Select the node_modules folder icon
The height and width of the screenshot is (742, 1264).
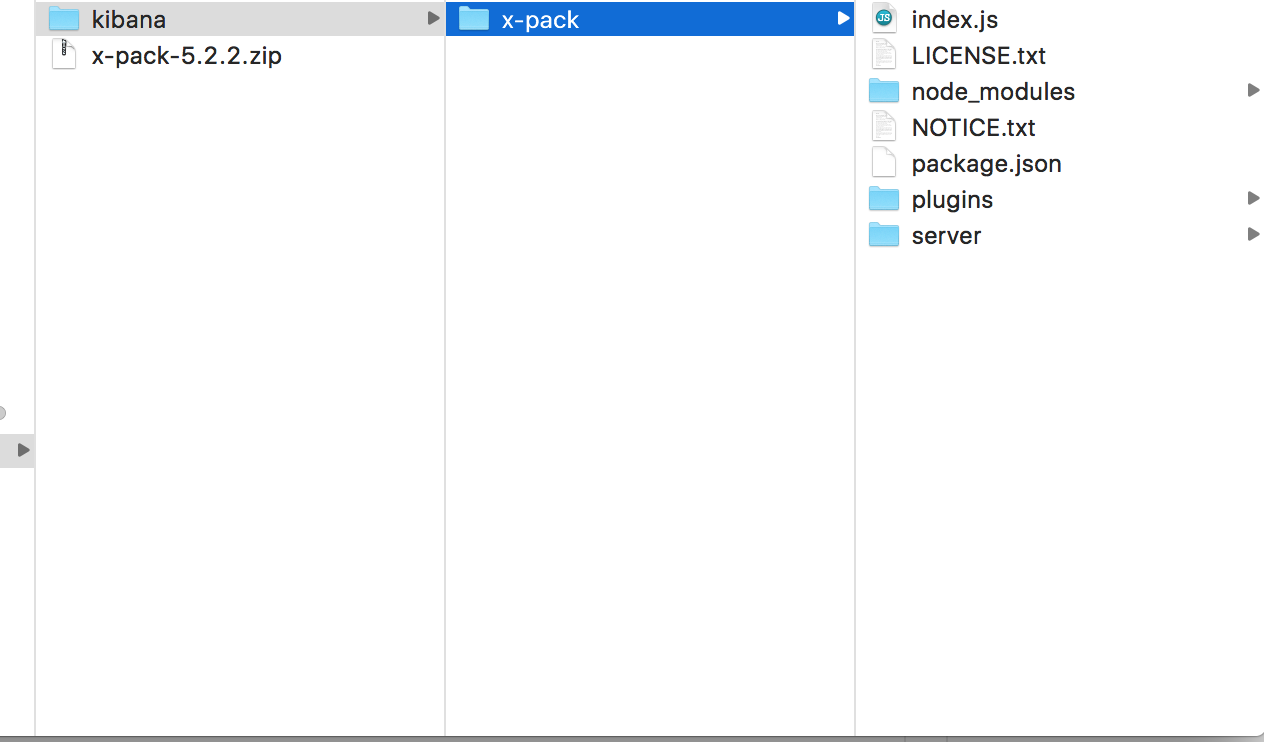point(884,91)
